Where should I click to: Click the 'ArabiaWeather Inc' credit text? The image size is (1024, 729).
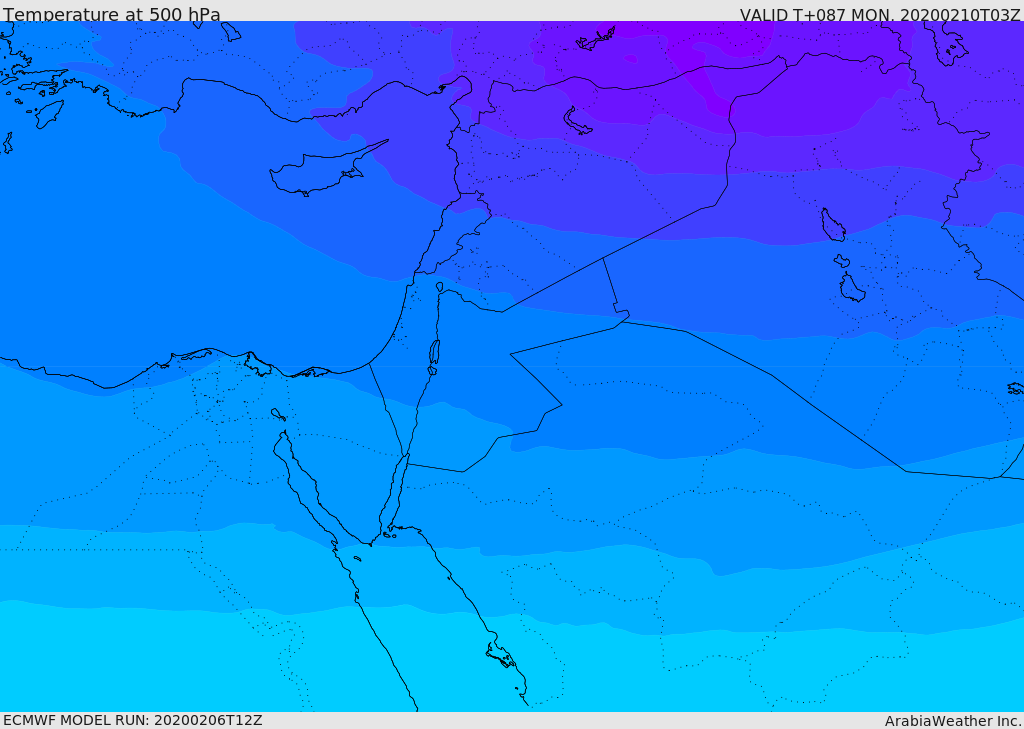click(x=952, y=721)
